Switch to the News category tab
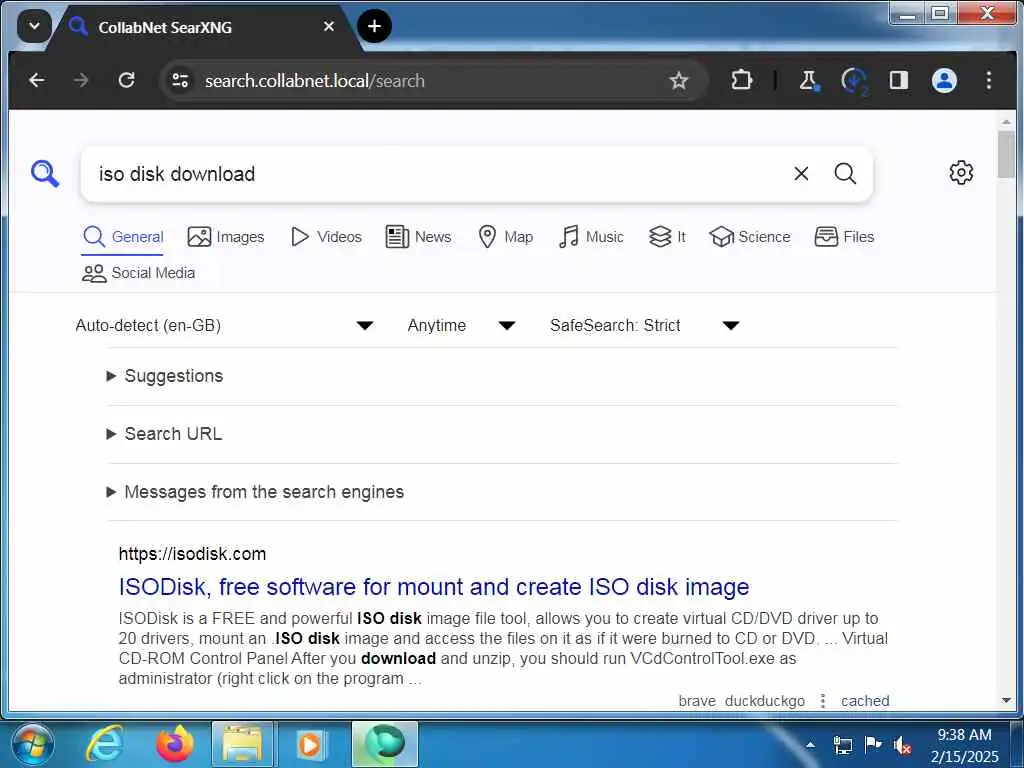 pos(418,236)
